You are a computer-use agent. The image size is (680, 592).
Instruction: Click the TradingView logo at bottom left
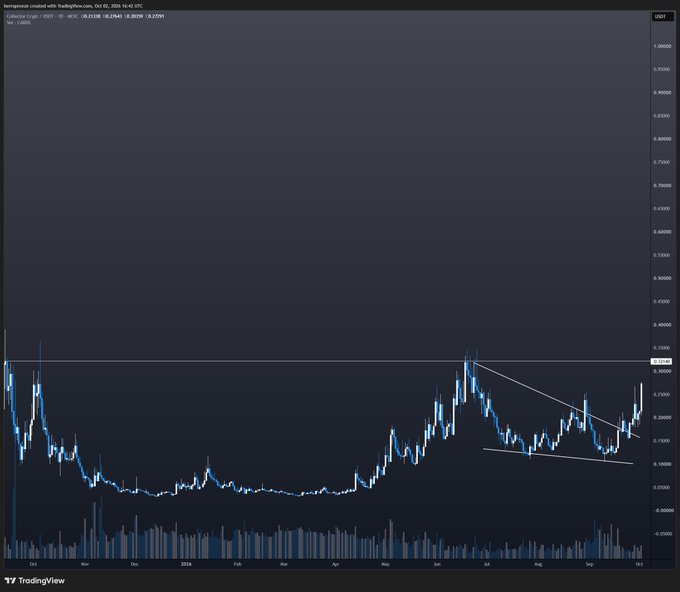pyautogui.click(x=35, y=581)
